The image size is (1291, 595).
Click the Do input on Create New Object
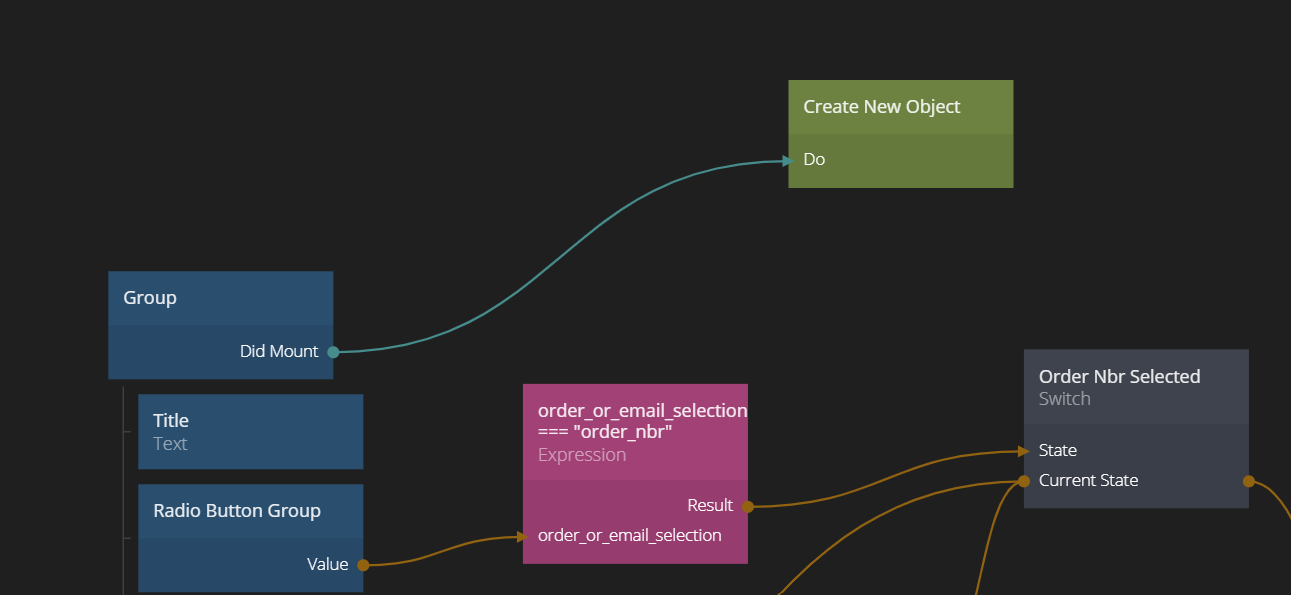(814, 159)
